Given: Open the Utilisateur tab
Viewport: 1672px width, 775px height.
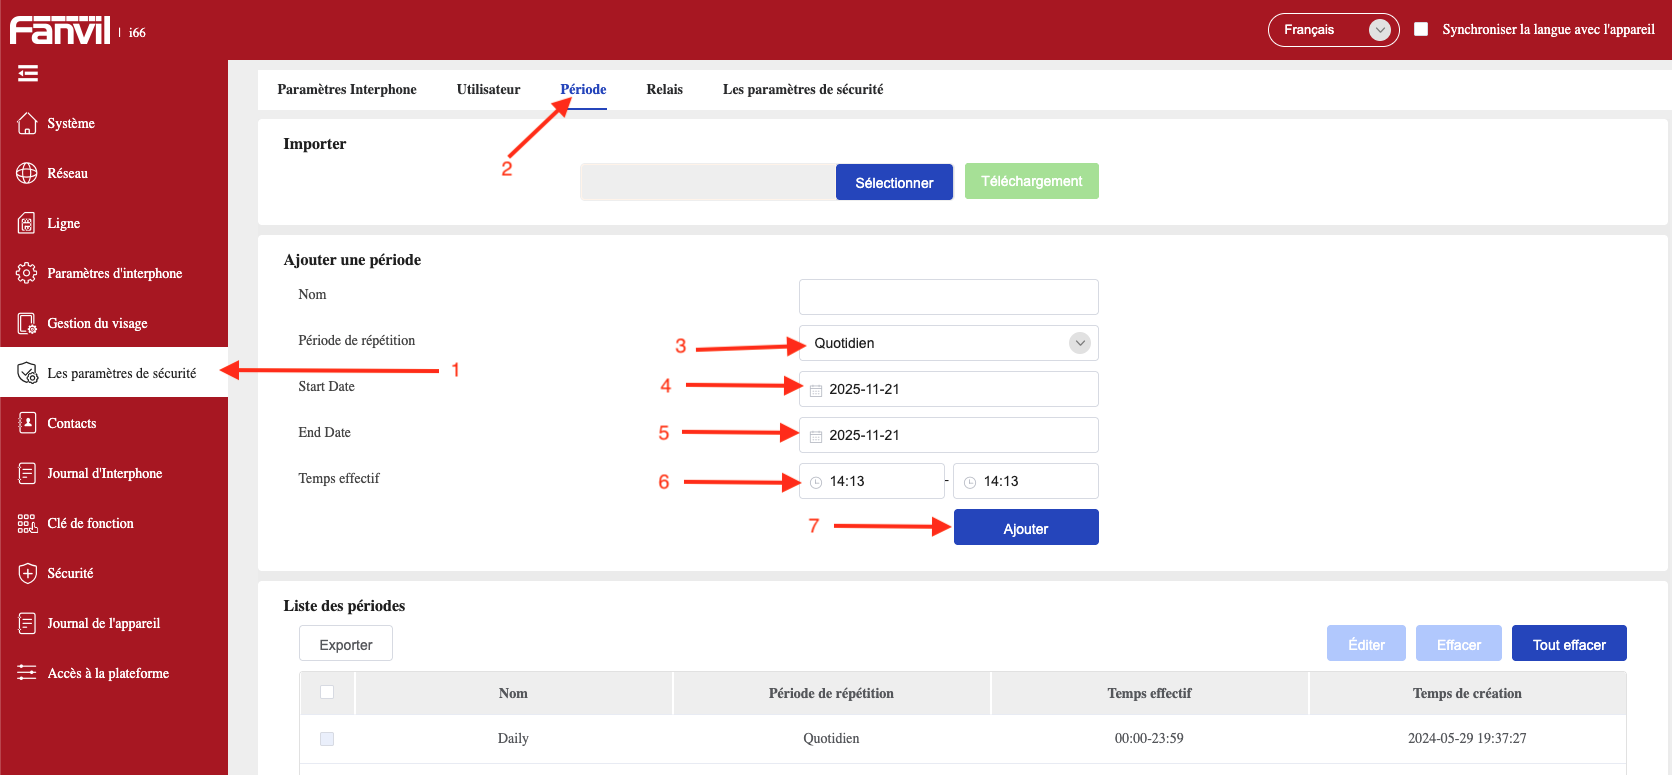Looking at the screenshot, I should tap(488, 89).
